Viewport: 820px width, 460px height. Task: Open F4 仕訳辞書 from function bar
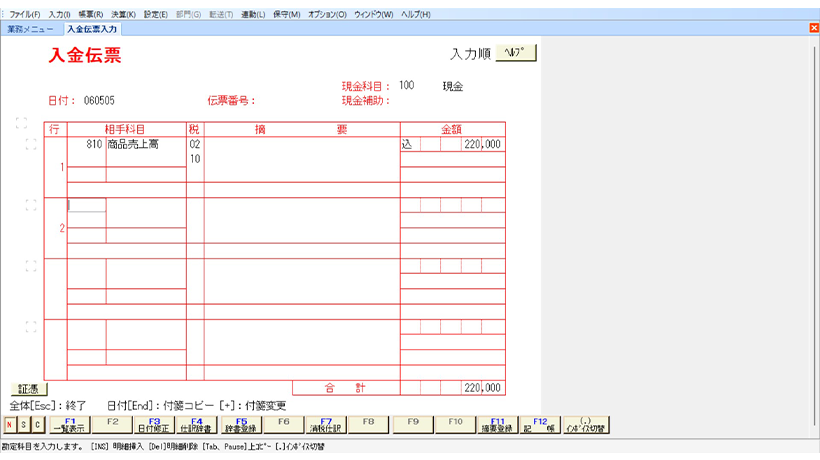198,425
